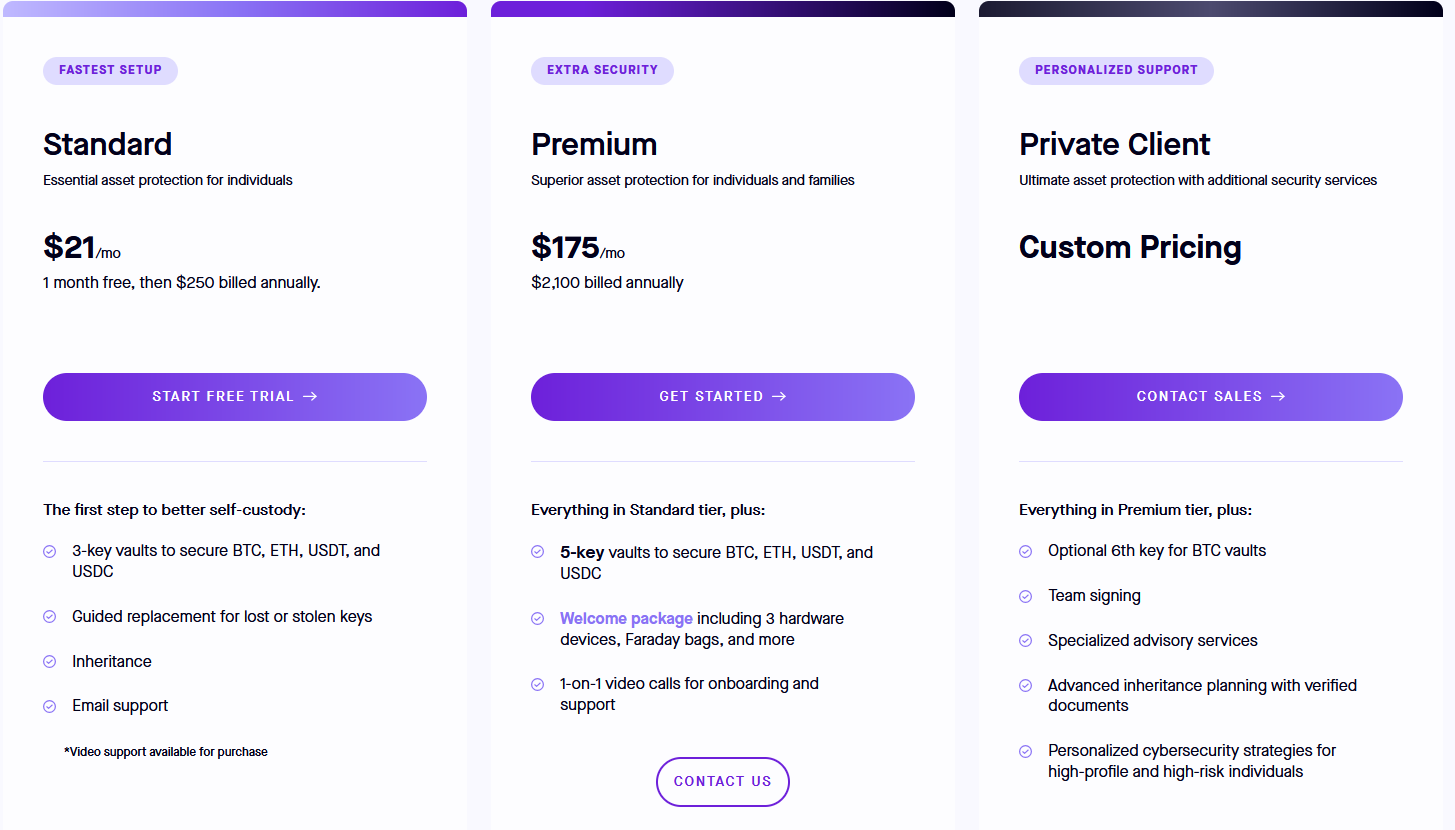Click the outlined Contact Us button
Image resolution: width=1455 pixels, height=830 pixels.
pyautogui.click(x=723, y=782)
